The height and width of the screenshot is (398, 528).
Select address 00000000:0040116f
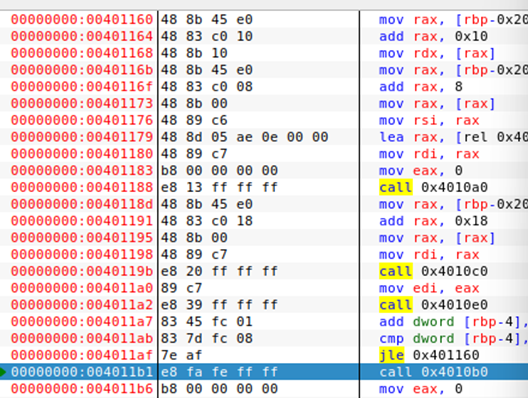pos(82,87)
